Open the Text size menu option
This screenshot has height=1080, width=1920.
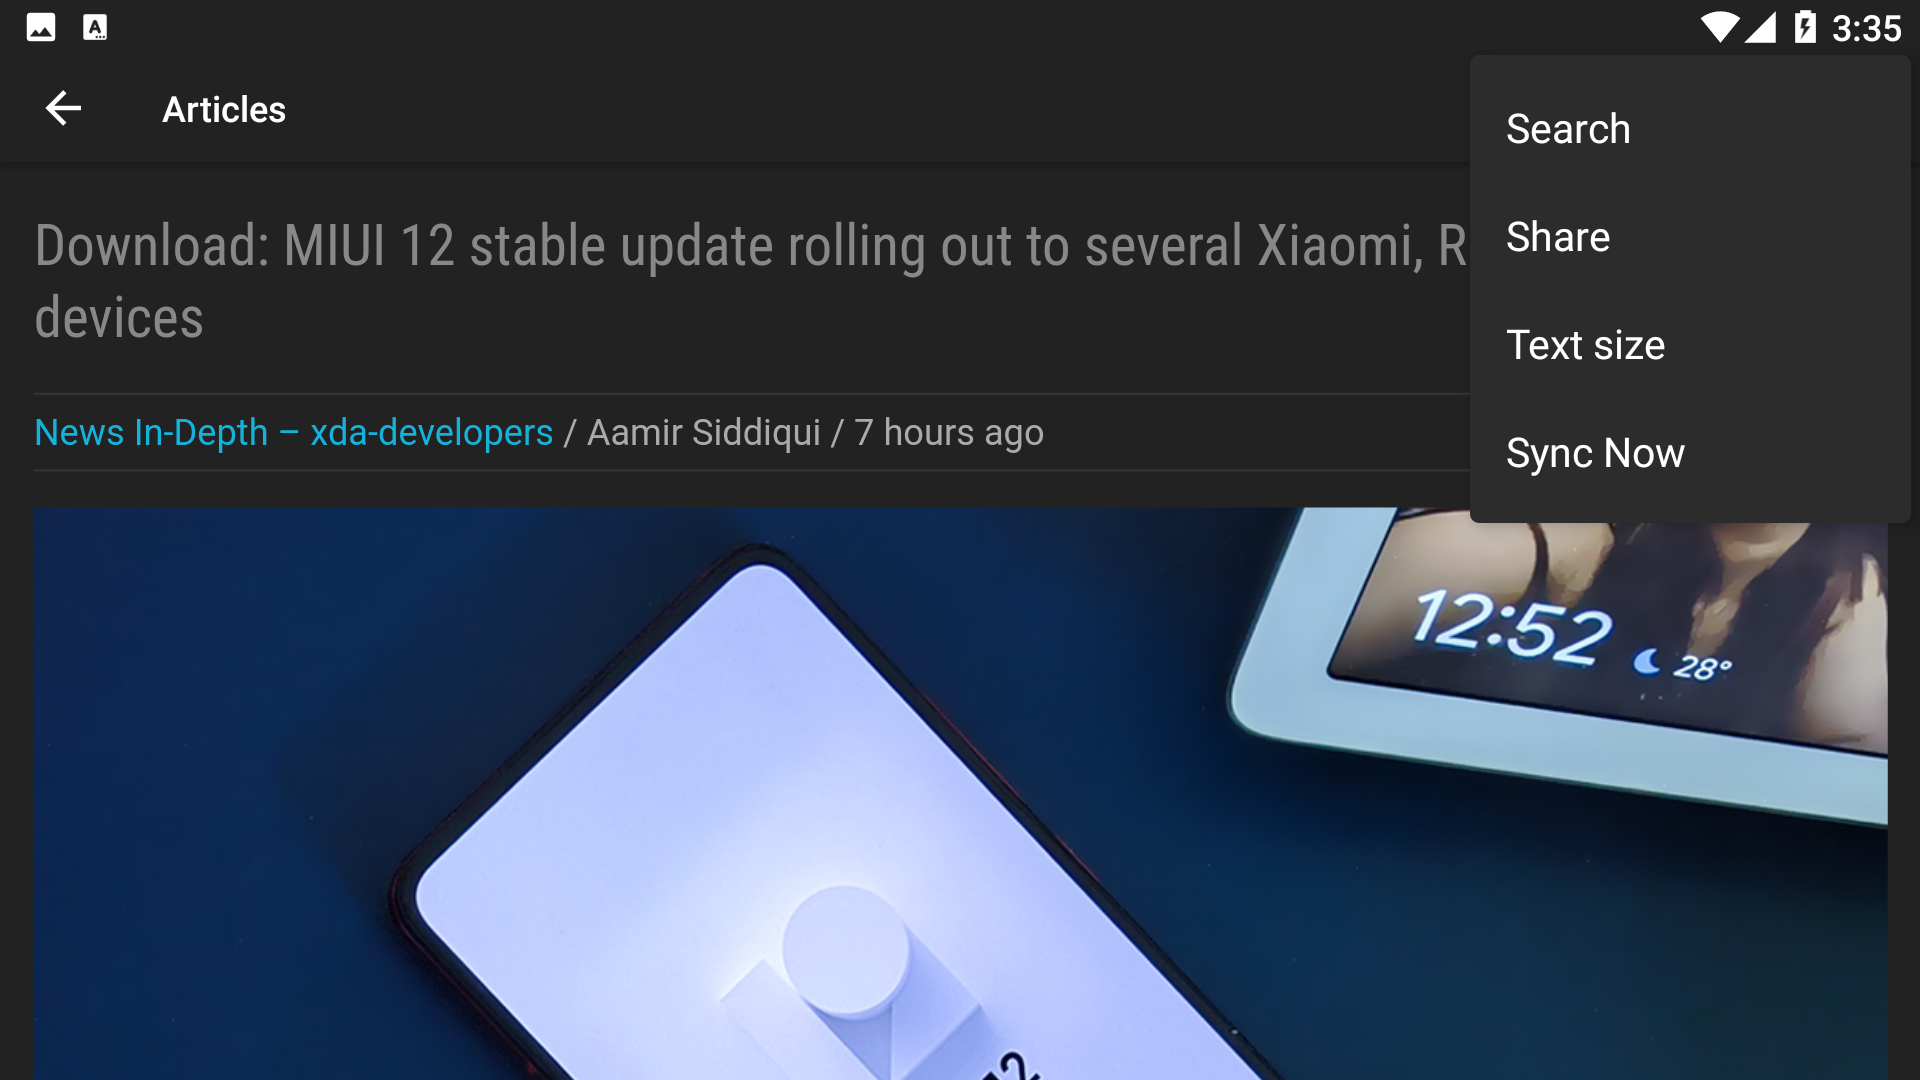(1690, 345)
